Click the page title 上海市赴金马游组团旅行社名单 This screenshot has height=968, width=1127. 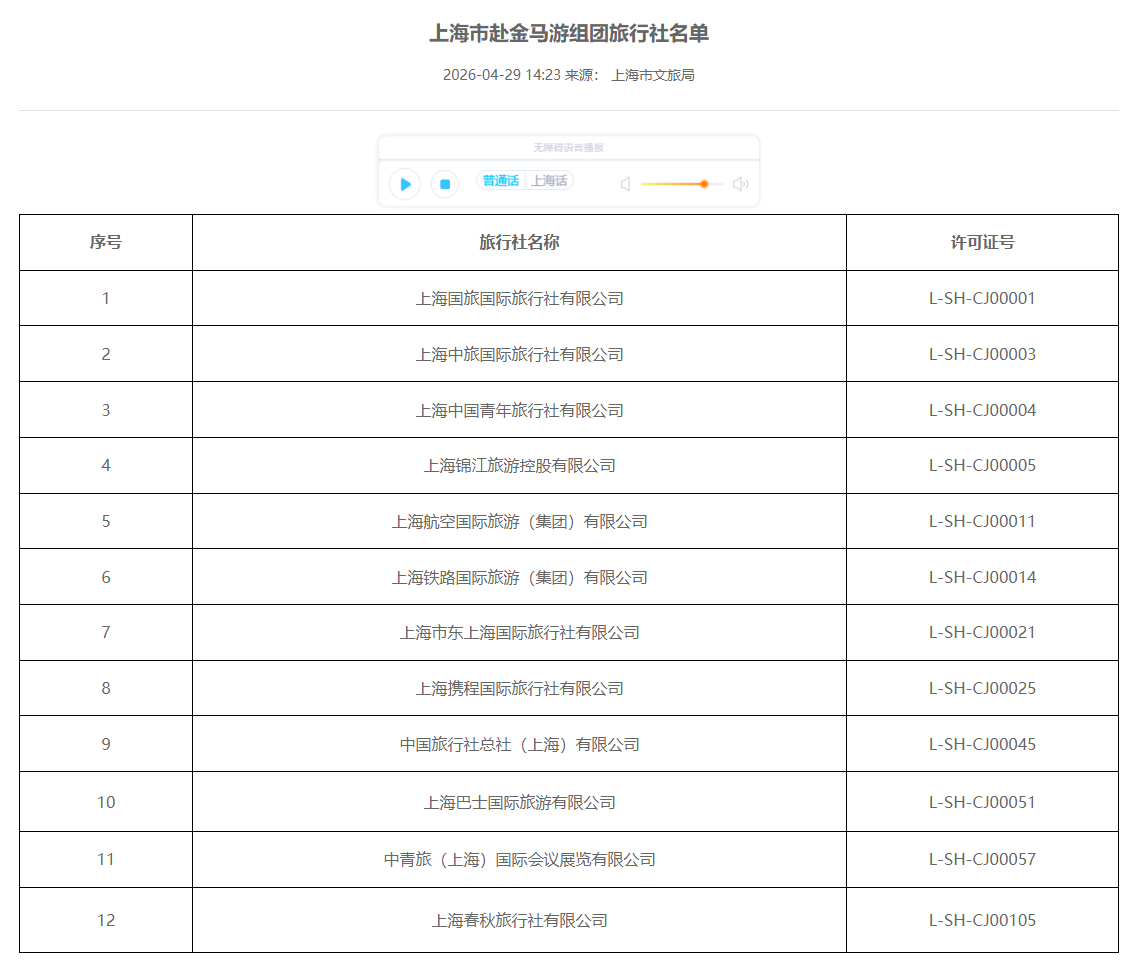point(568,34)
